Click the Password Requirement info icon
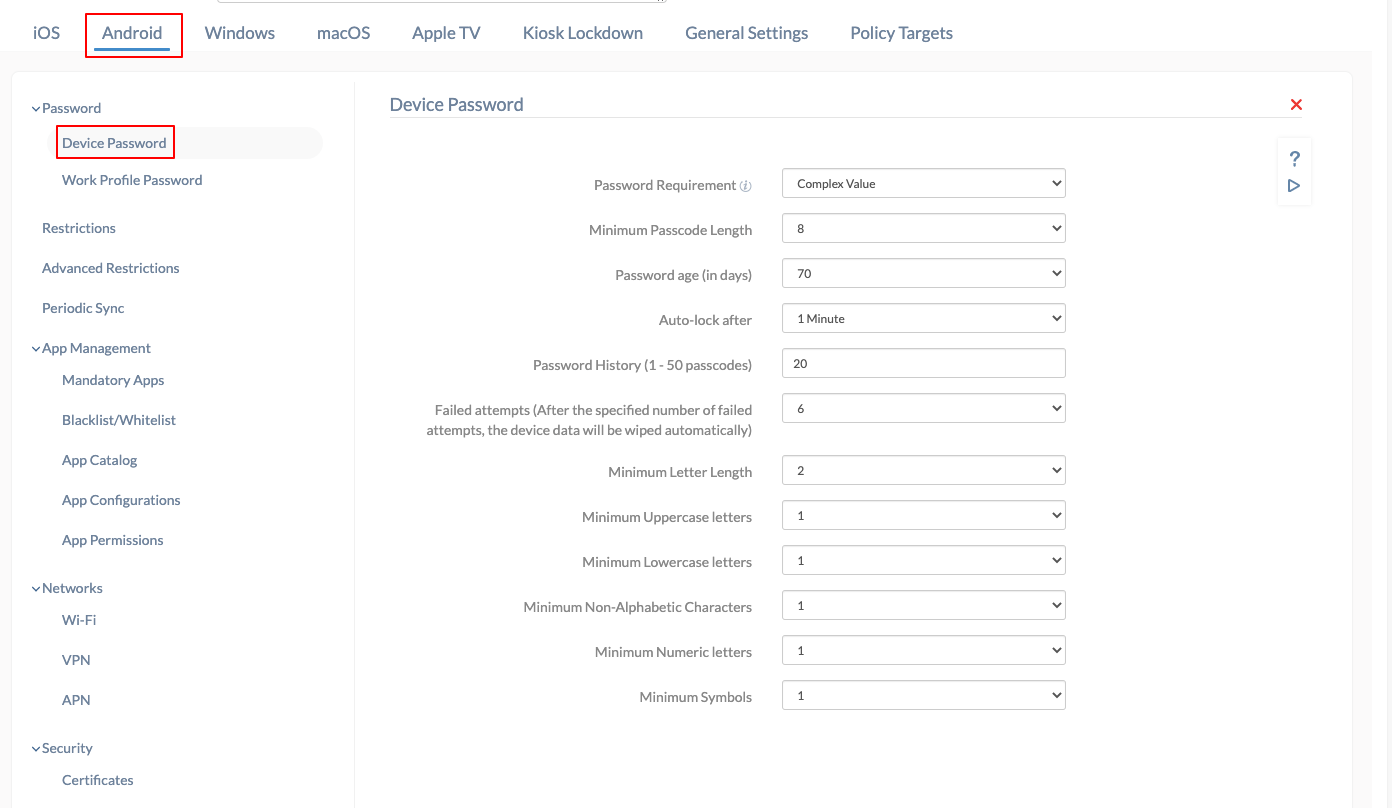 coord(747,184)
